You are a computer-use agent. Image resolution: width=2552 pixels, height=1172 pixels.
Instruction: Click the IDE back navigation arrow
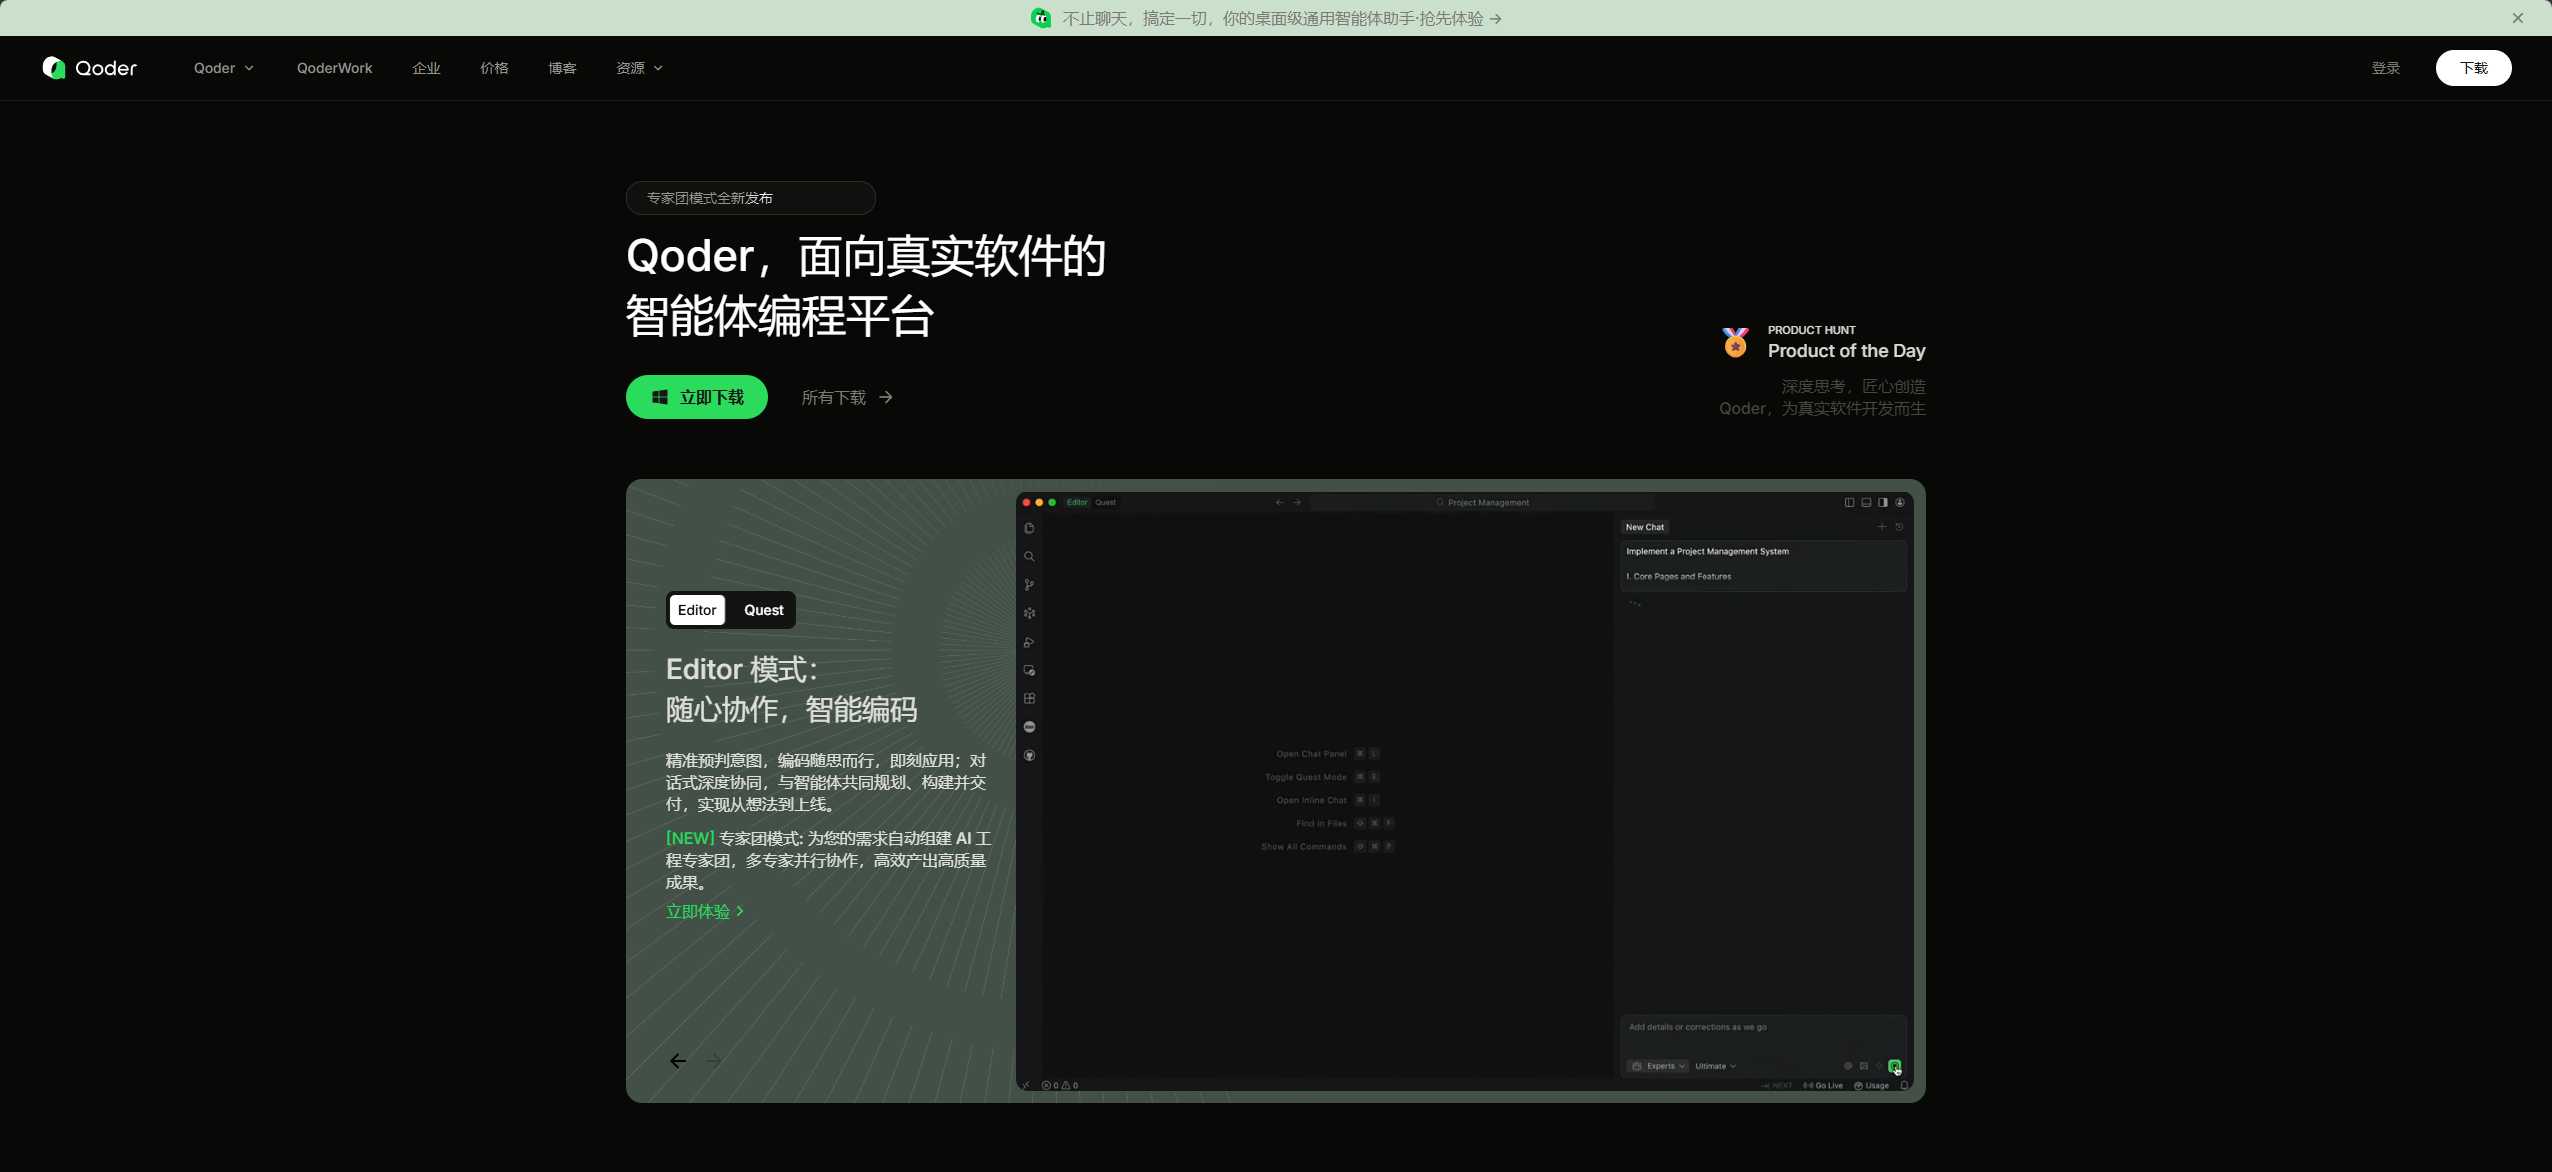tap(1279, 502)
